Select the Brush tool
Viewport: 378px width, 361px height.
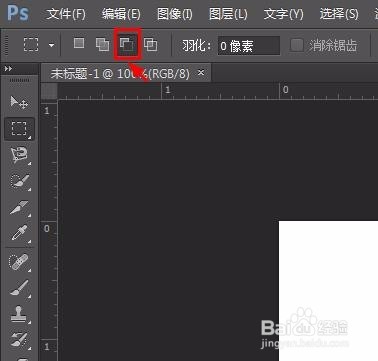click(x=19, y=288)
